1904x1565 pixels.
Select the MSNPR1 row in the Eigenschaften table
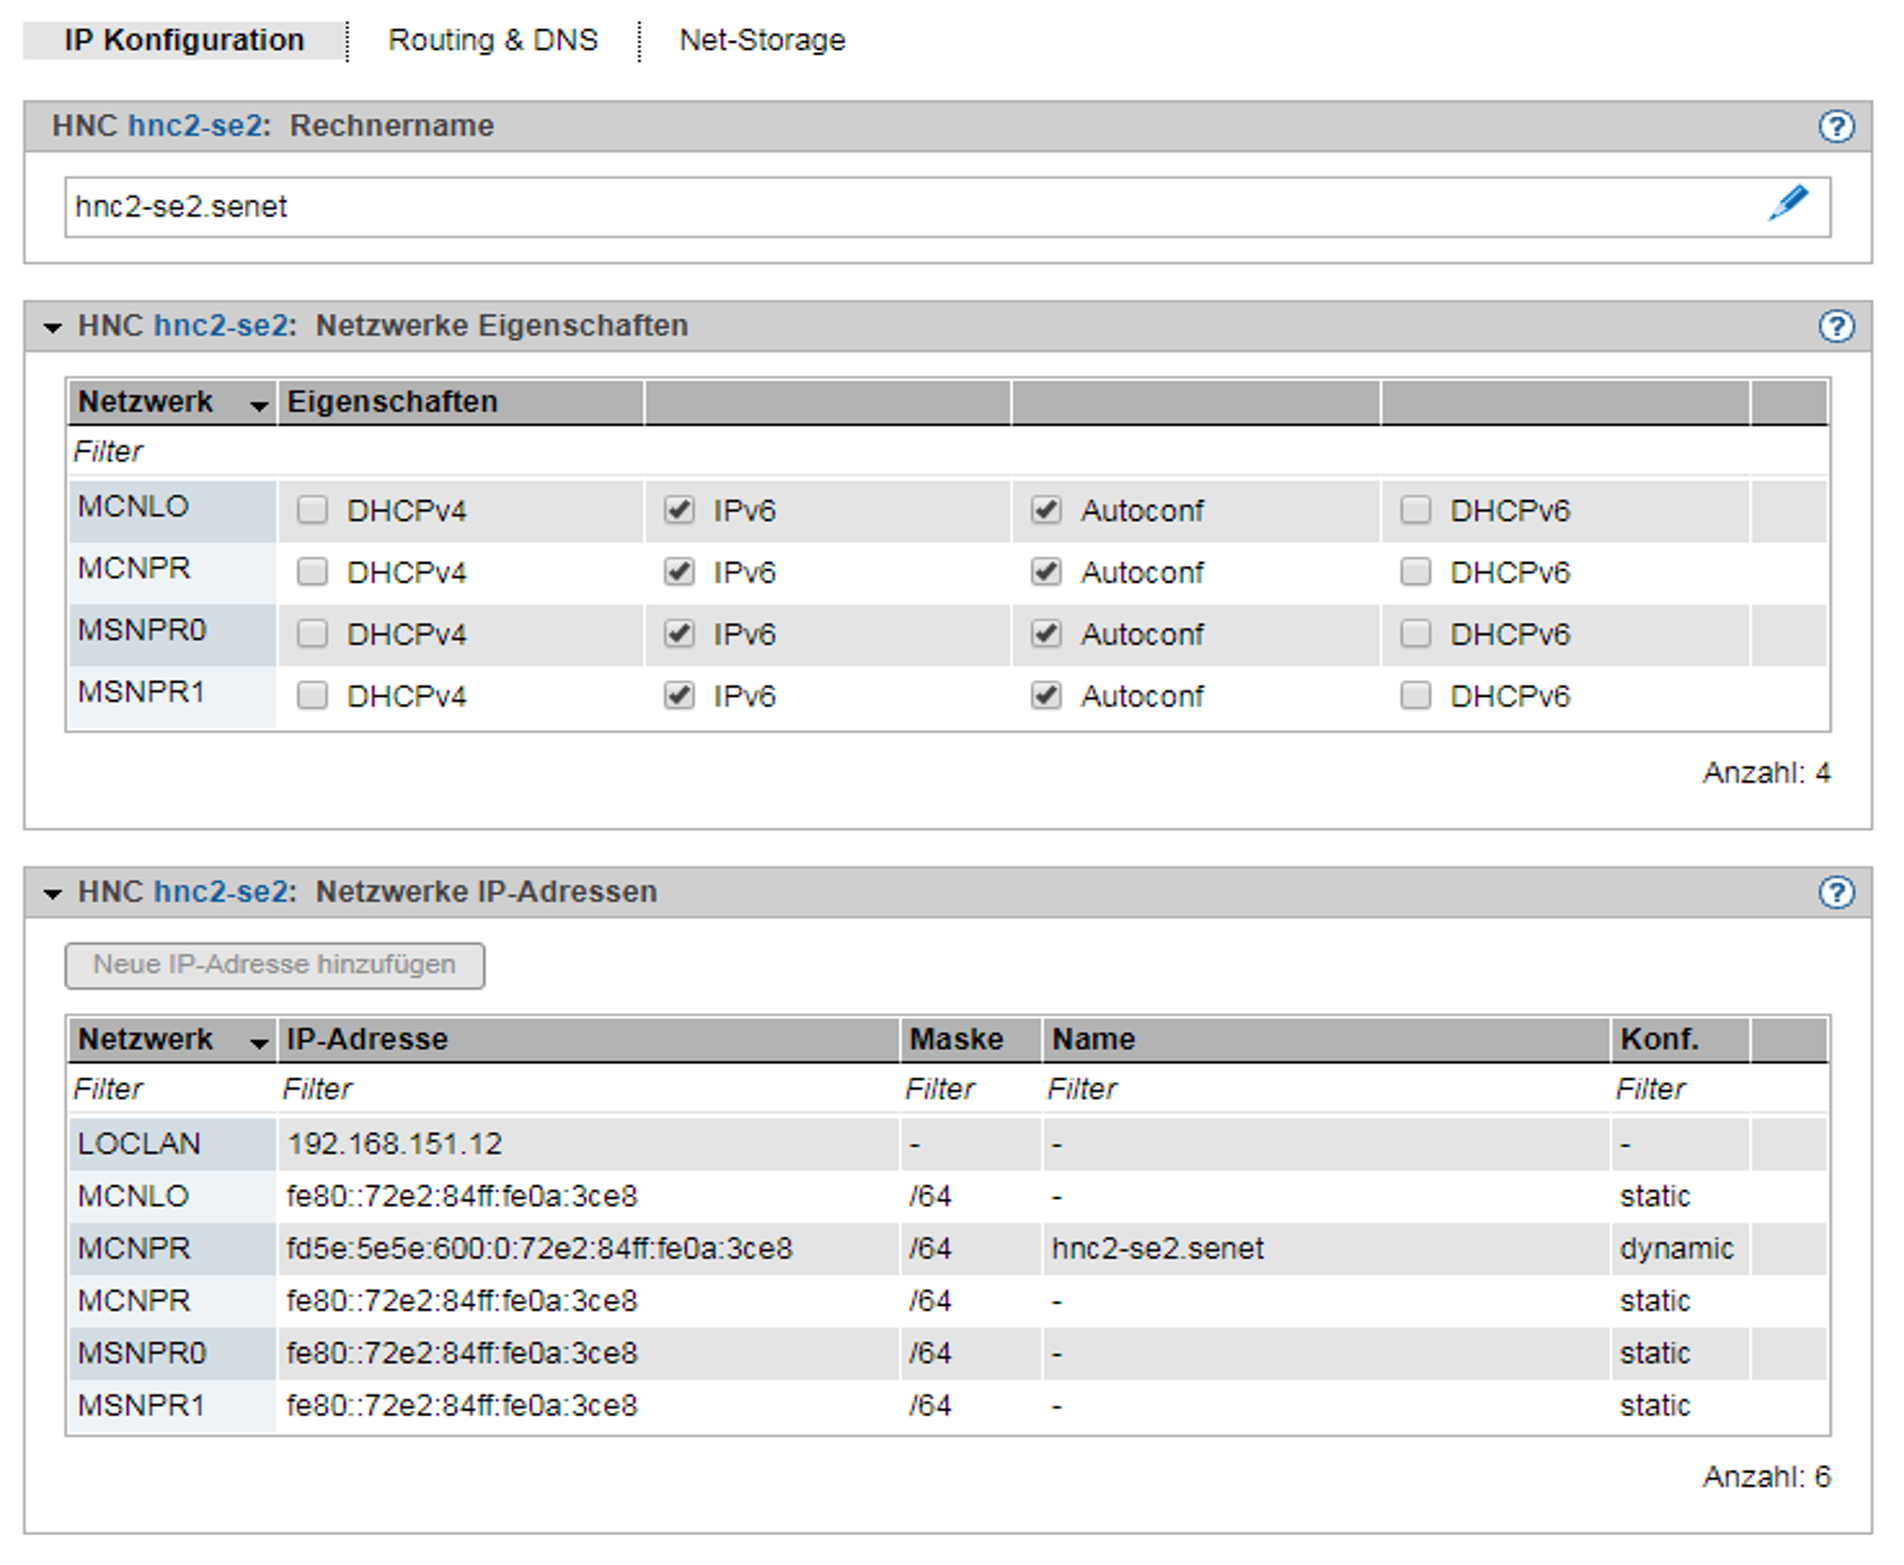tap(947, 697)
